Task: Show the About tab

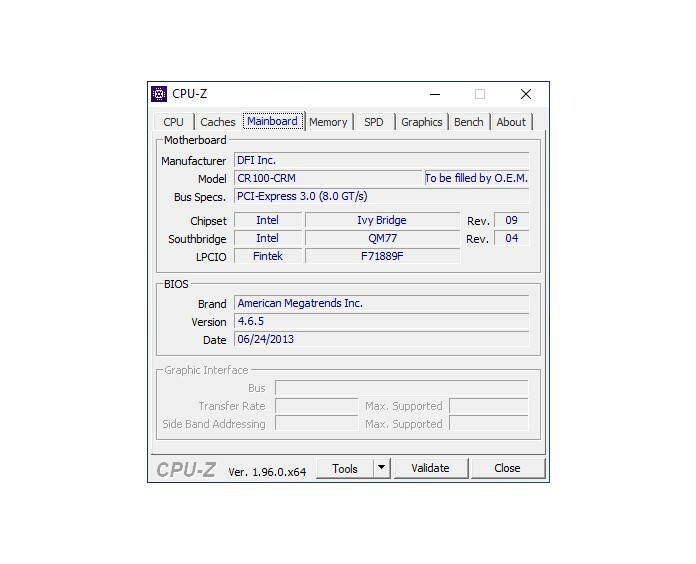Action: (x=511, y=122)
